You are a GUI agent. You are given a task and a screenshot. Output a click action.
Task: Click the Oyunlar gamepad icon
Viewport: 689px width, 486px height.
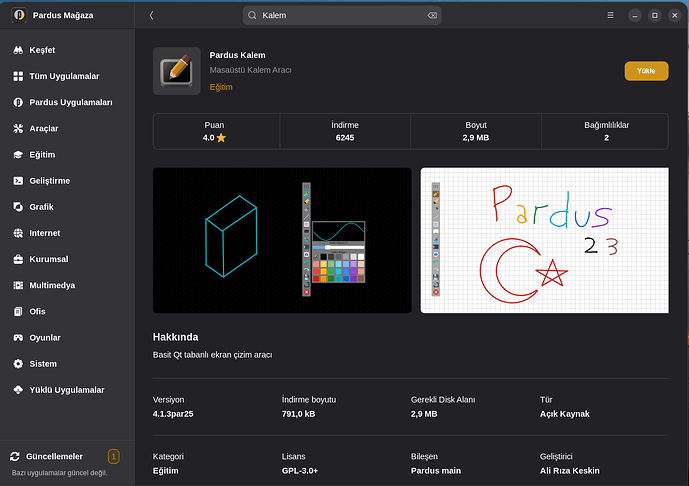click(x=18, y=338)
